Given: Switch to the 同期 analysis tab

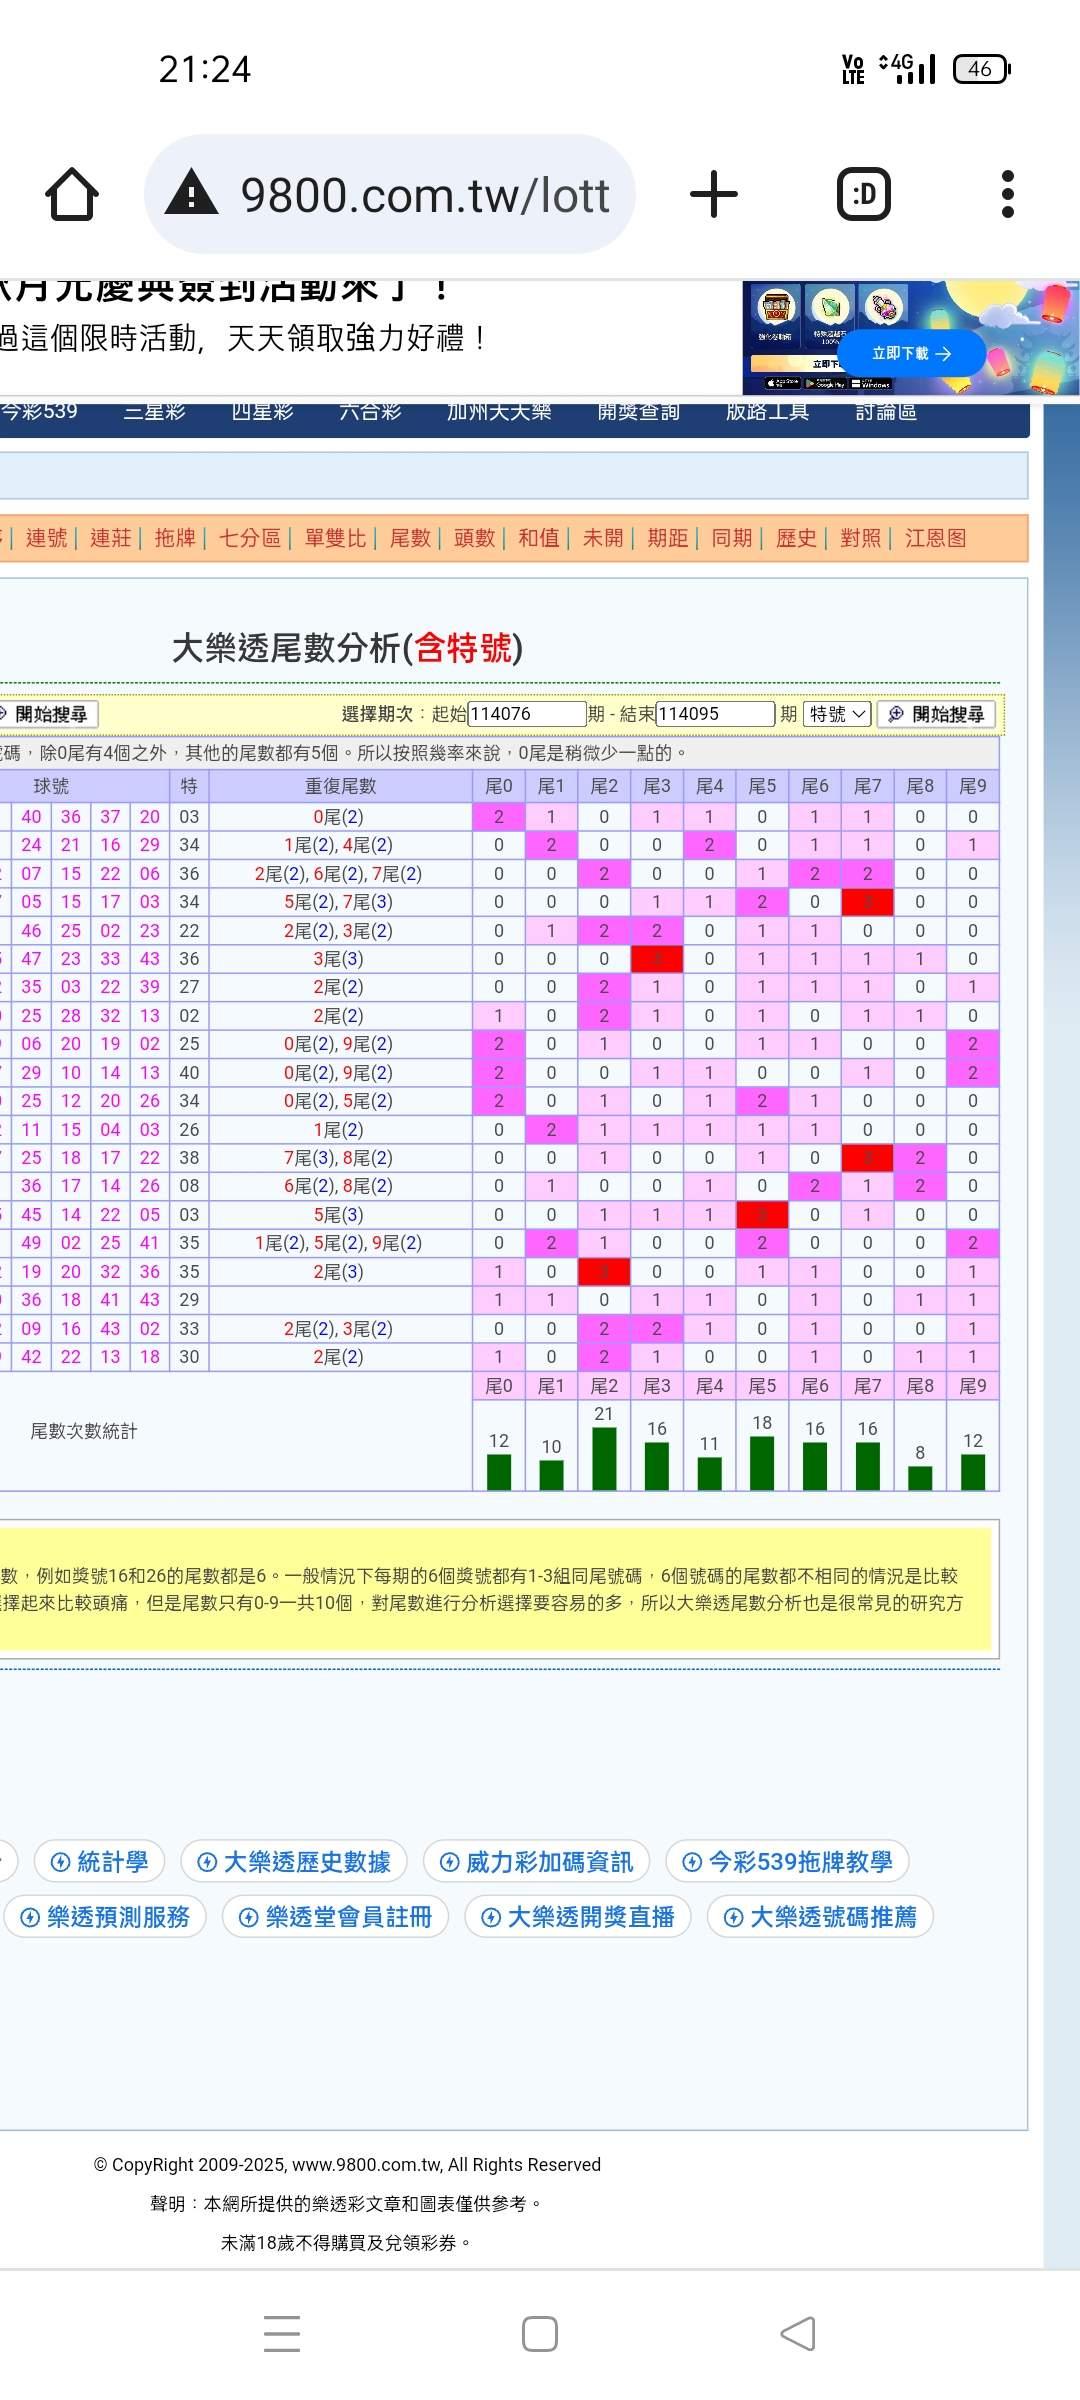Looking at the screenshot, I should point(732,538).
